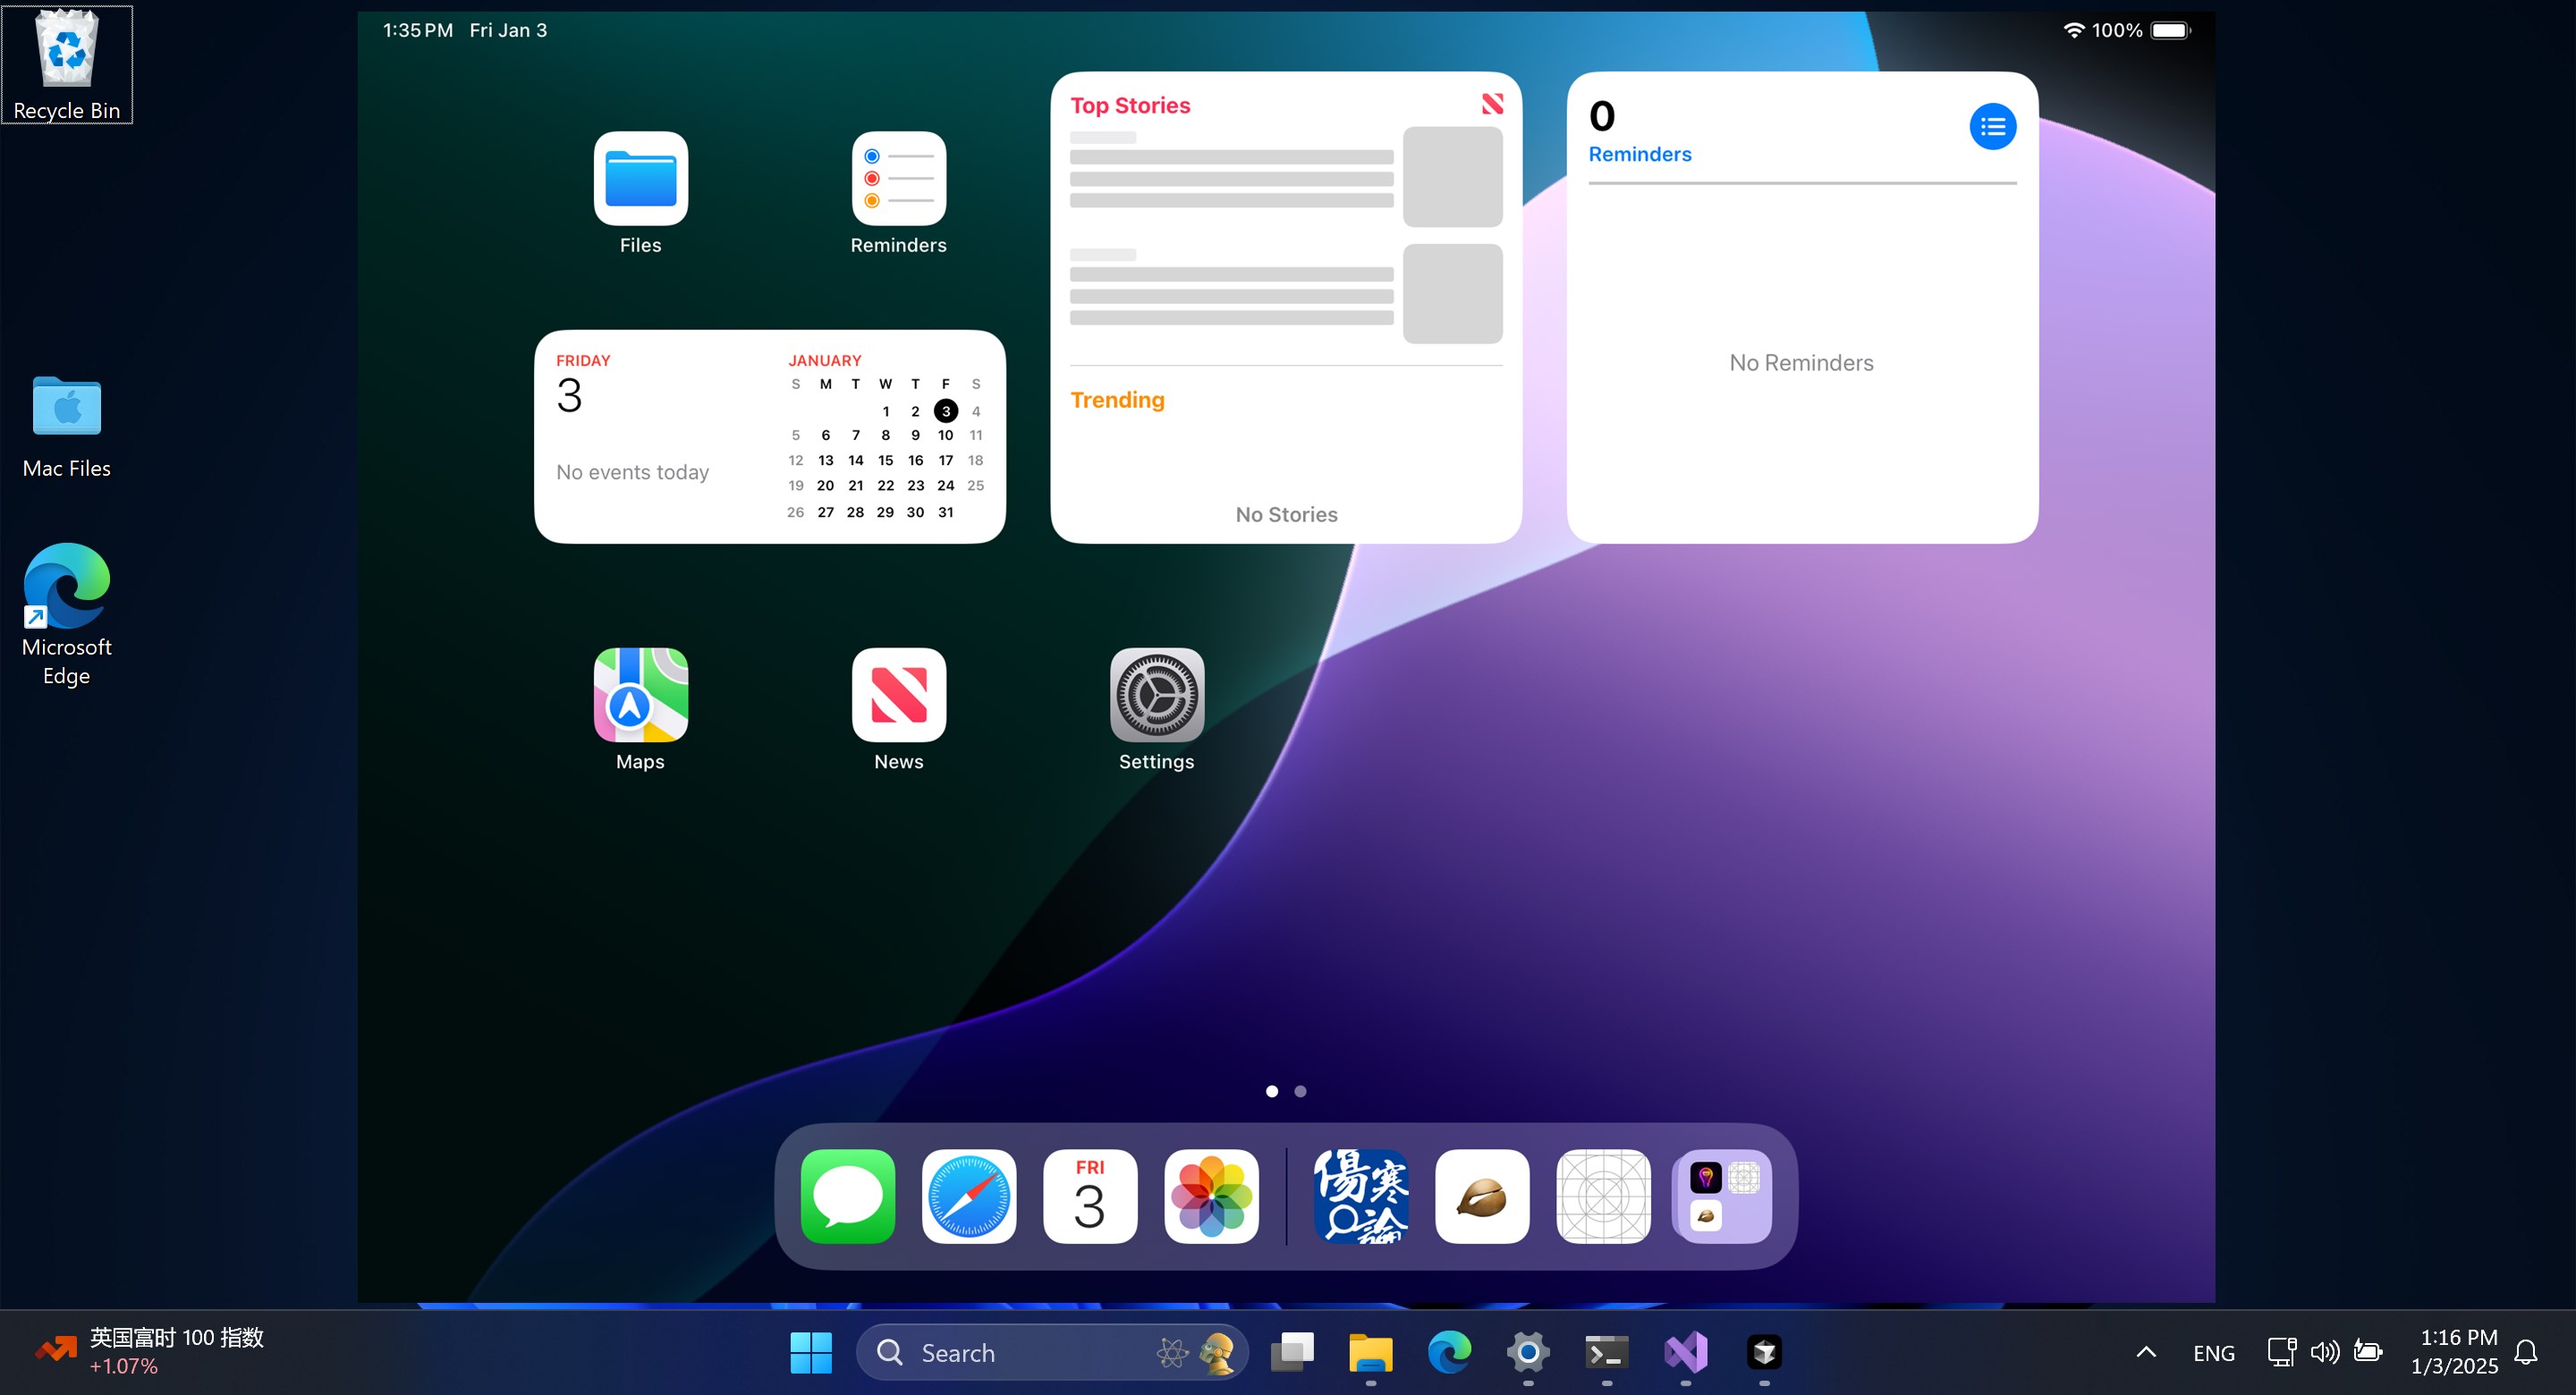
Task: Click the 英国富时 100 stock widget
Action: [x=152, y=1352]
